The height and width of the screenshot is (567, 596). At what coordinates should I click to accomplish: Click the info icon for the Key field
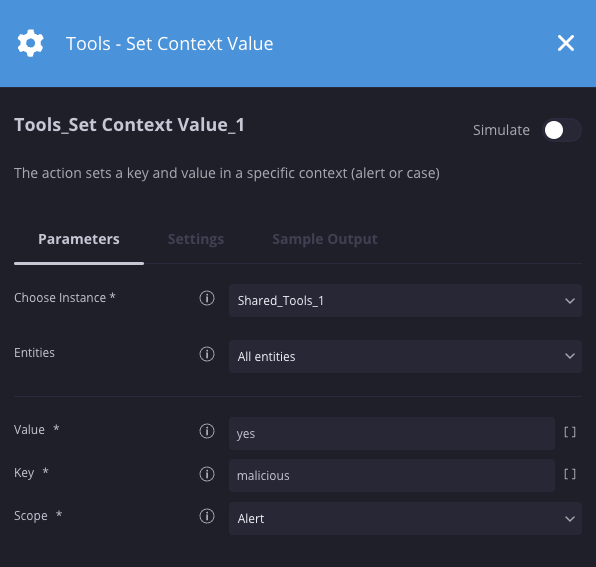tap(207, 474)
